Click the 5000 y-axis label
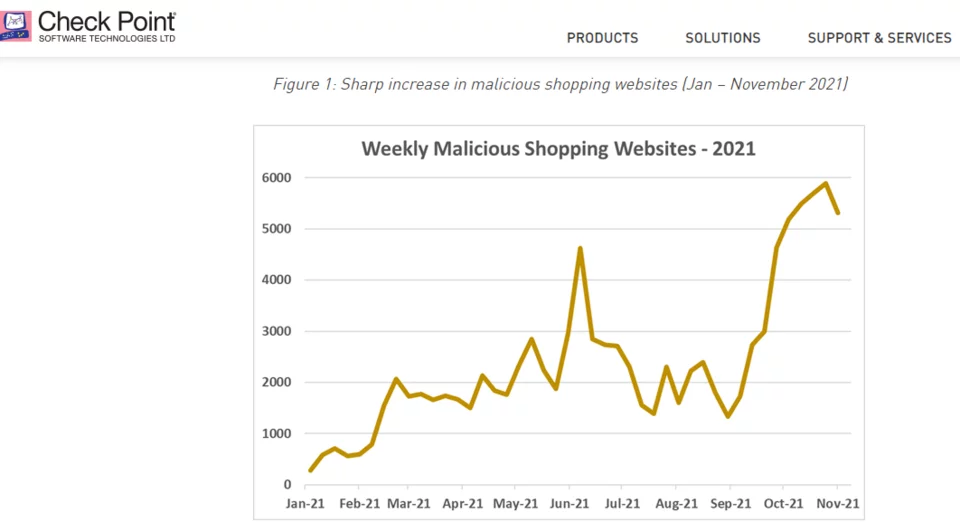Viewport: 960px width, 522px height. pyautogui.click(x=274, y=229)
